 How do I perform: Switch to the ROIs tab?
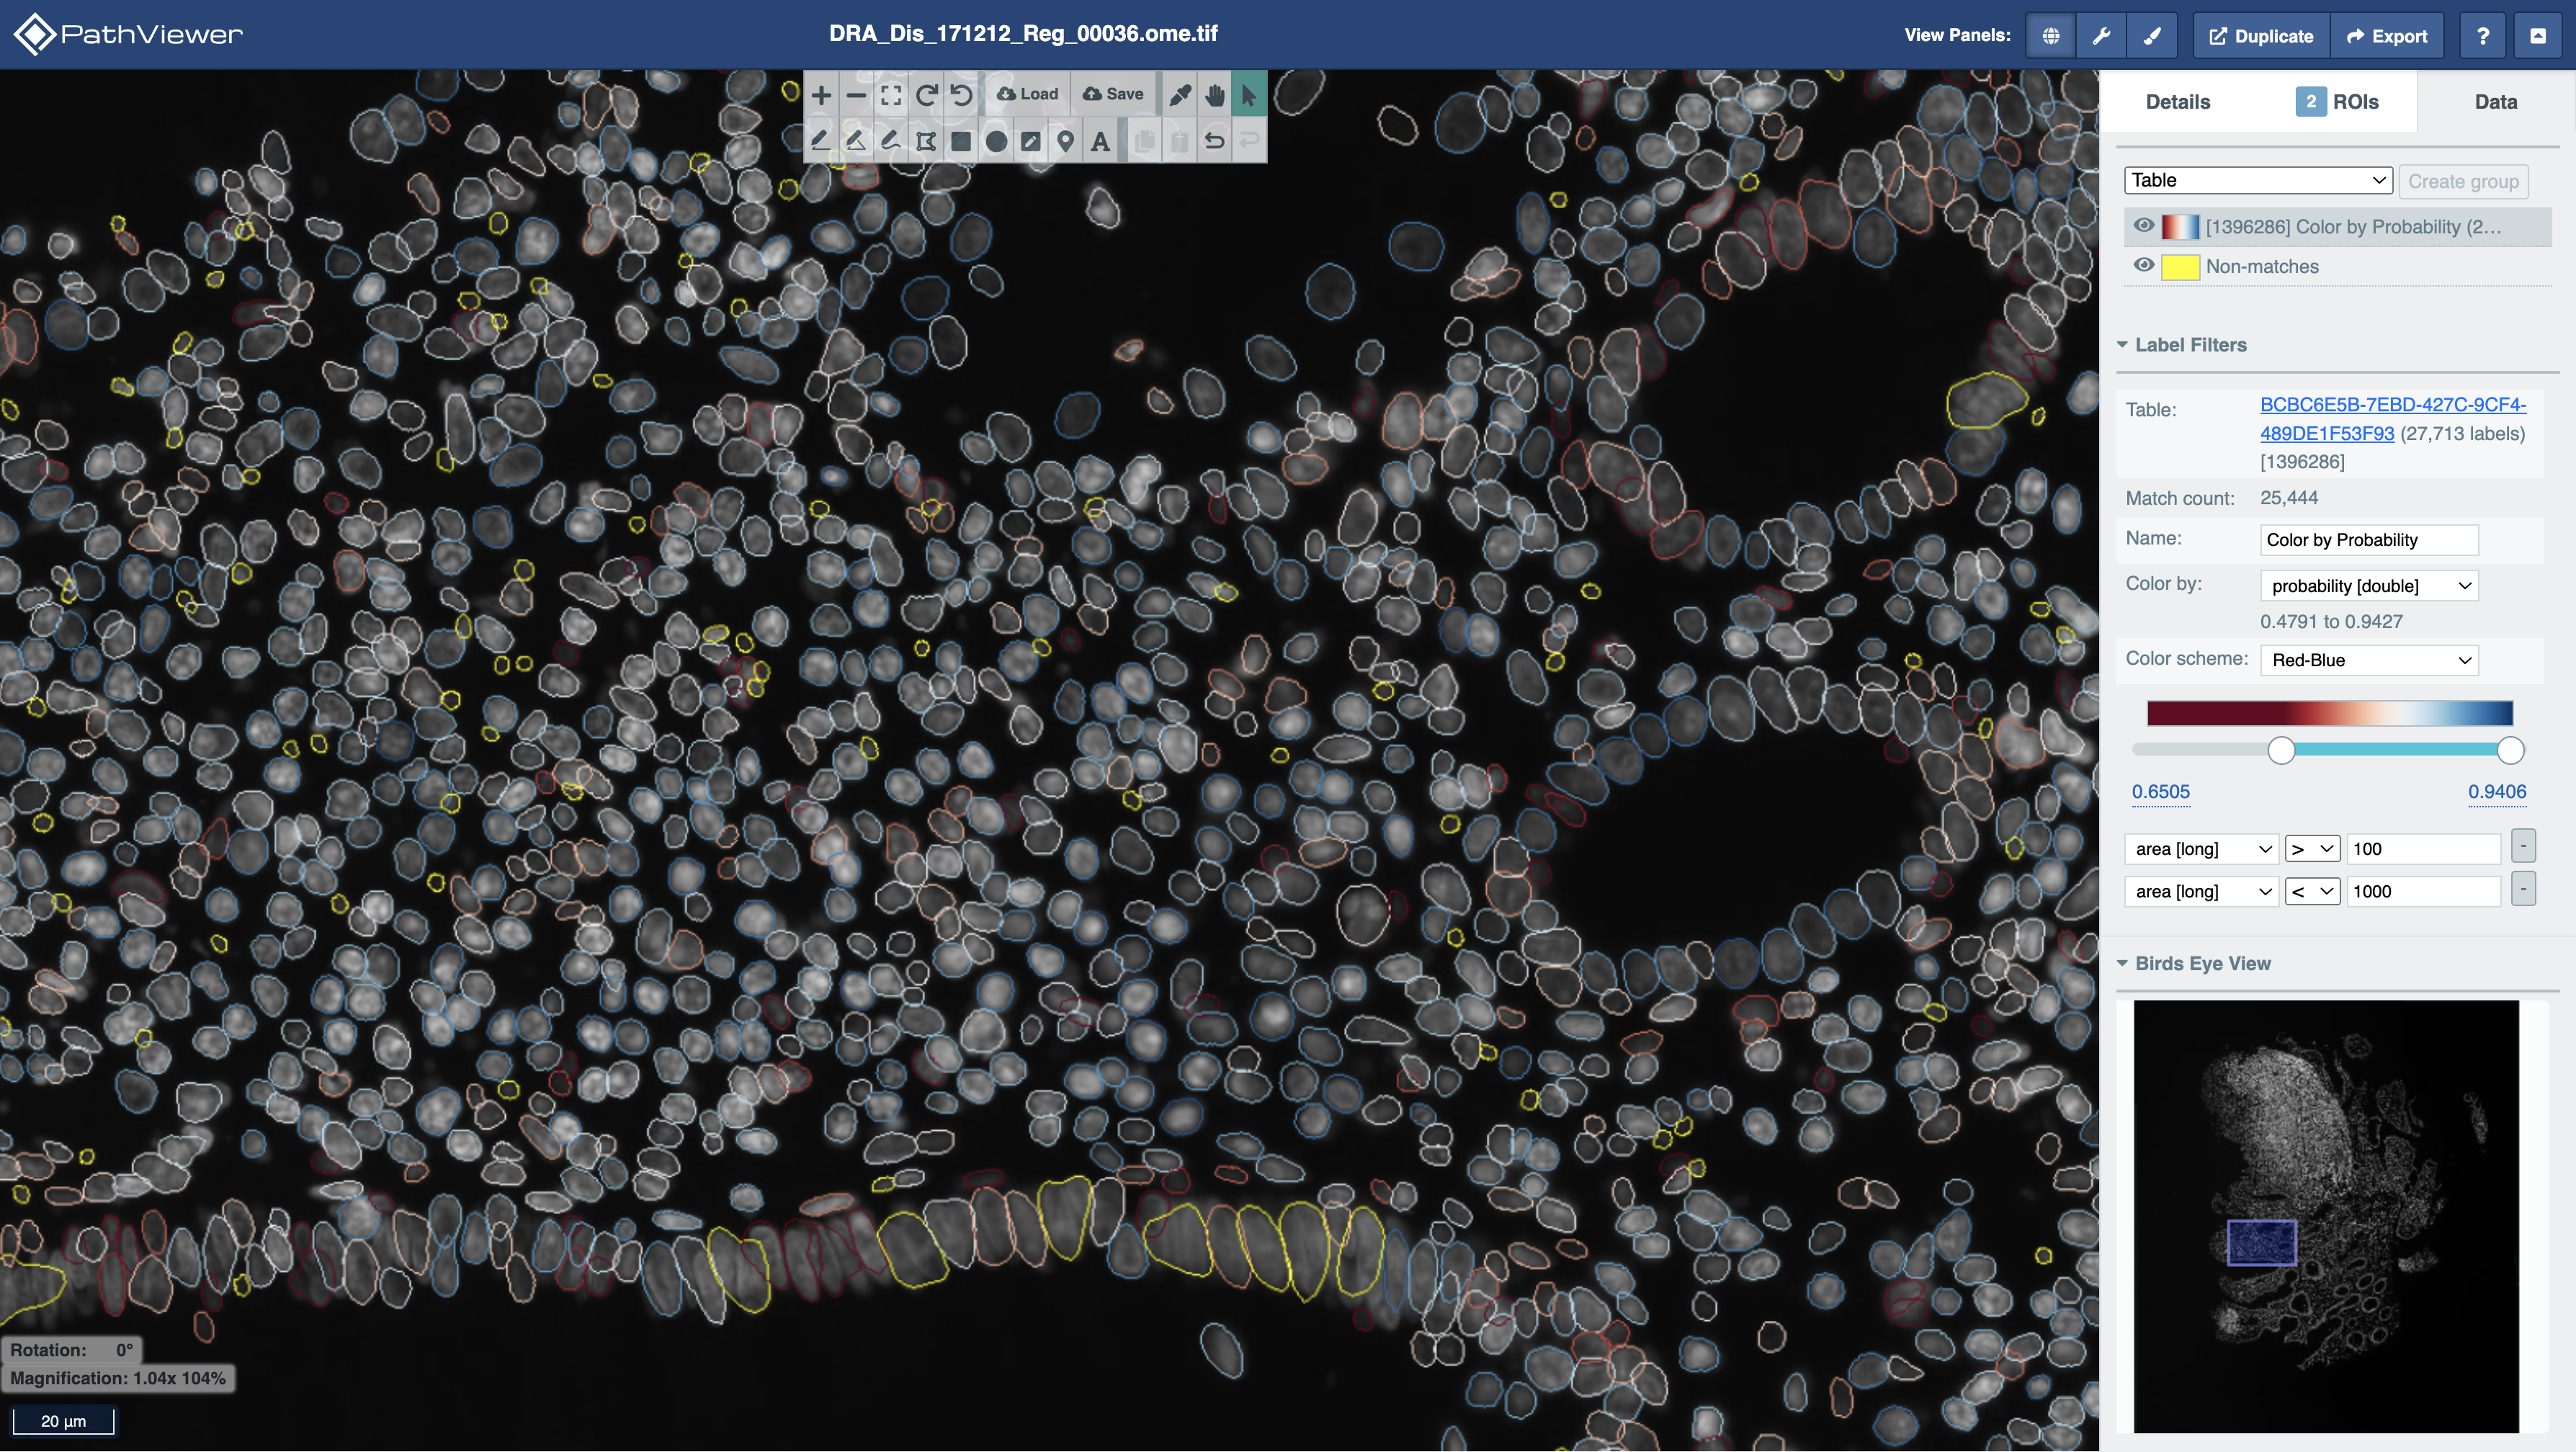[2338, 102]
